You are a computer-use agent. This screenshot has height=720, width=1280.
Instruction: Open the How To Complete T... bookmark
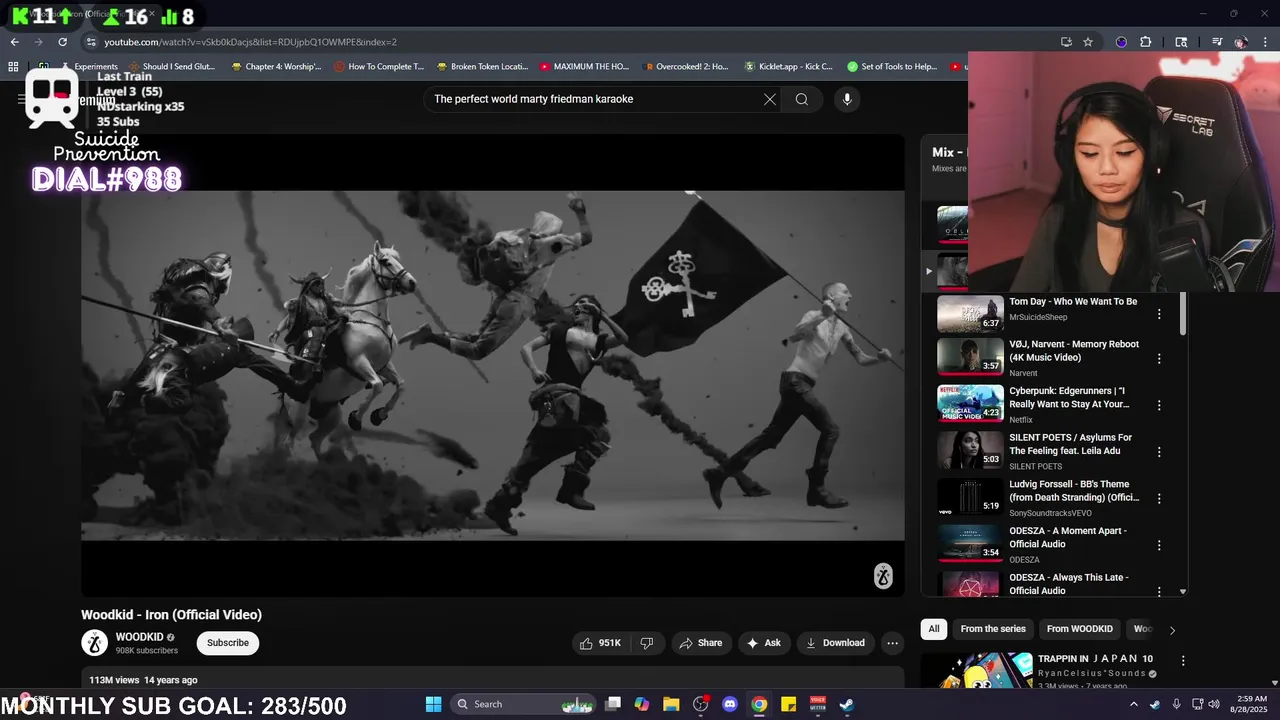tap(379, 67)
